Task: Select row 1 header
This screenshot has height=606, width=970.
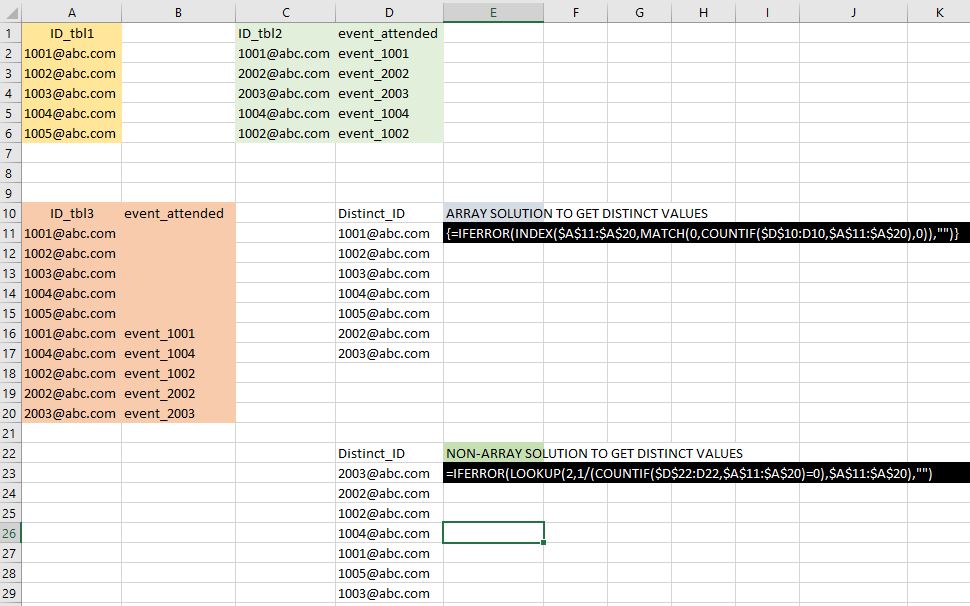Action: click(9, 33)
